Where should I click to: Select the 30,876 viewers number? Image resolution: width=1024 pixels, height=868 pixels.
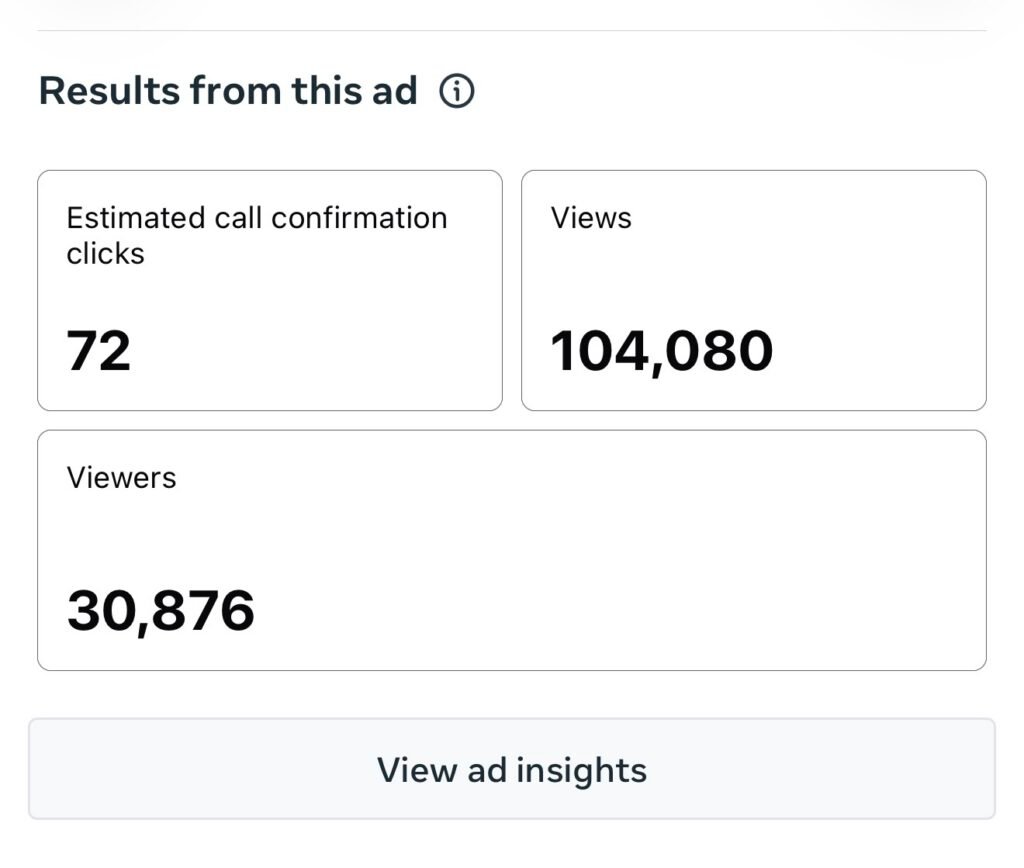point(161,610)
